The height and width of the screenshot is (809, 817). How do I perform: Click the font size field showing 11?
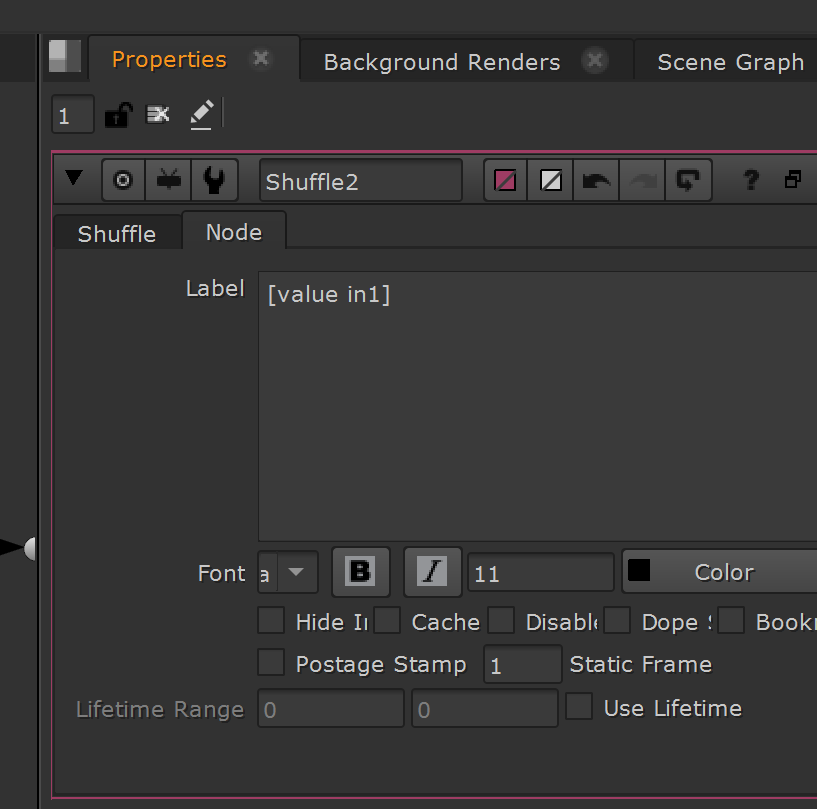[x=541, y=572]
